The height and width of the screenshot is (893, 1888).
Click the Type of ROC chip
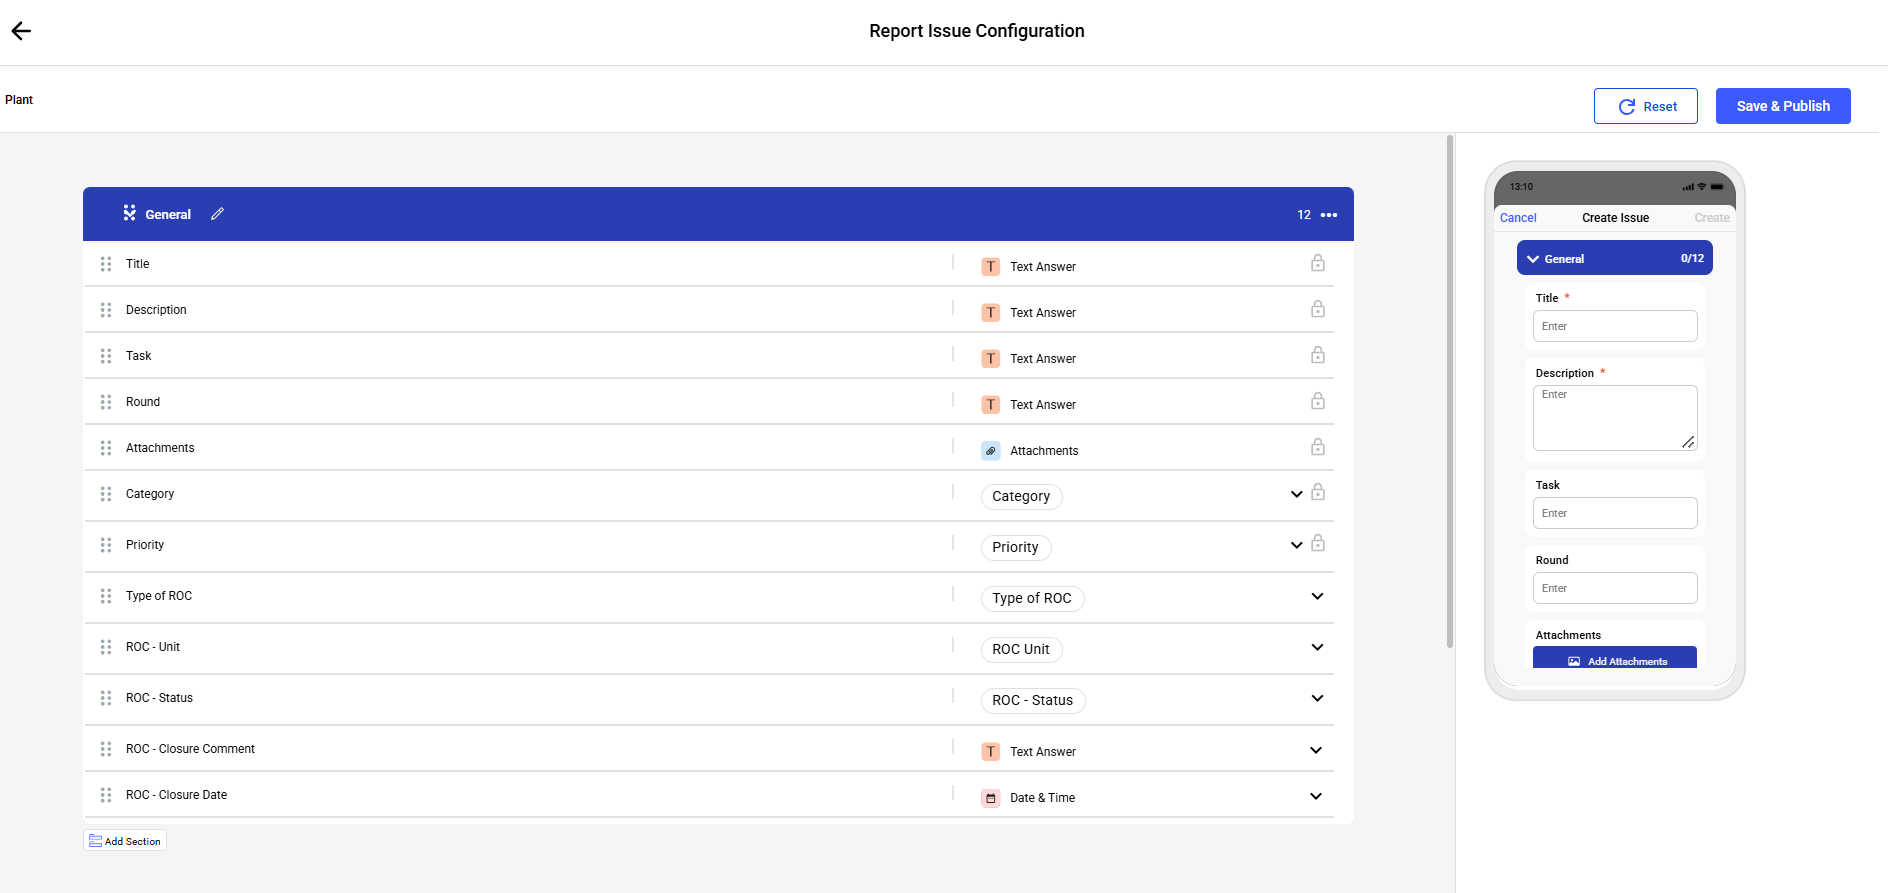tap(1032, 598)
